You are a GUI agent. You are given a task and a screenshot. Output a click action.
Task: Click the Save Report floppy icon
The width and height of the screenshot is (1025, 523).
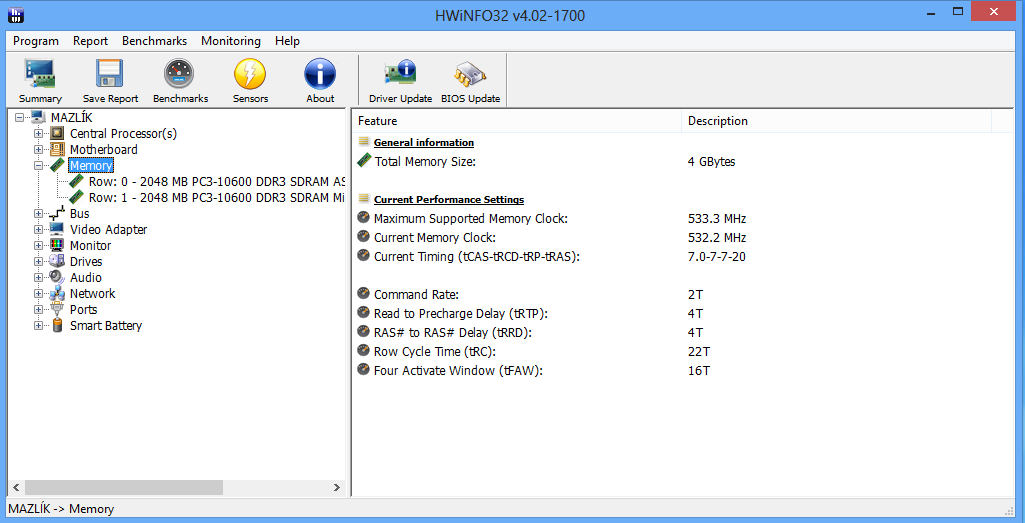(110, 73)
